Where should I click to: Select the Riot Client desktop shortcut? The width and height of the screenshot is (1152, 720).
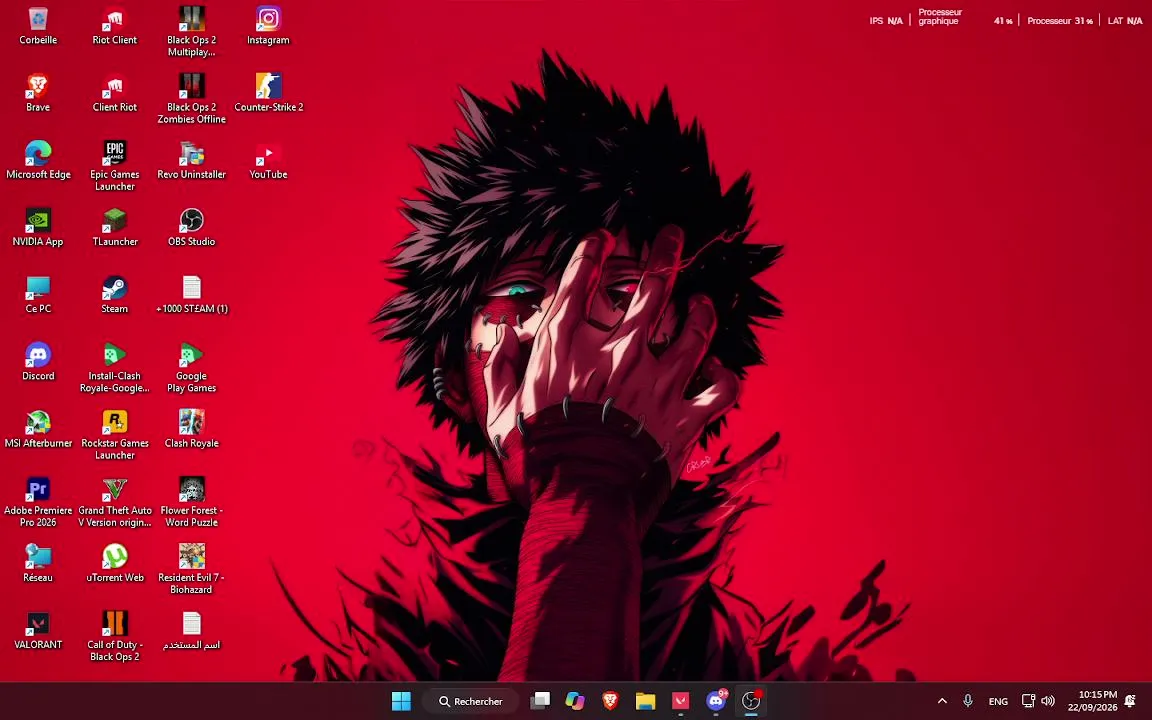coord(115,26)
